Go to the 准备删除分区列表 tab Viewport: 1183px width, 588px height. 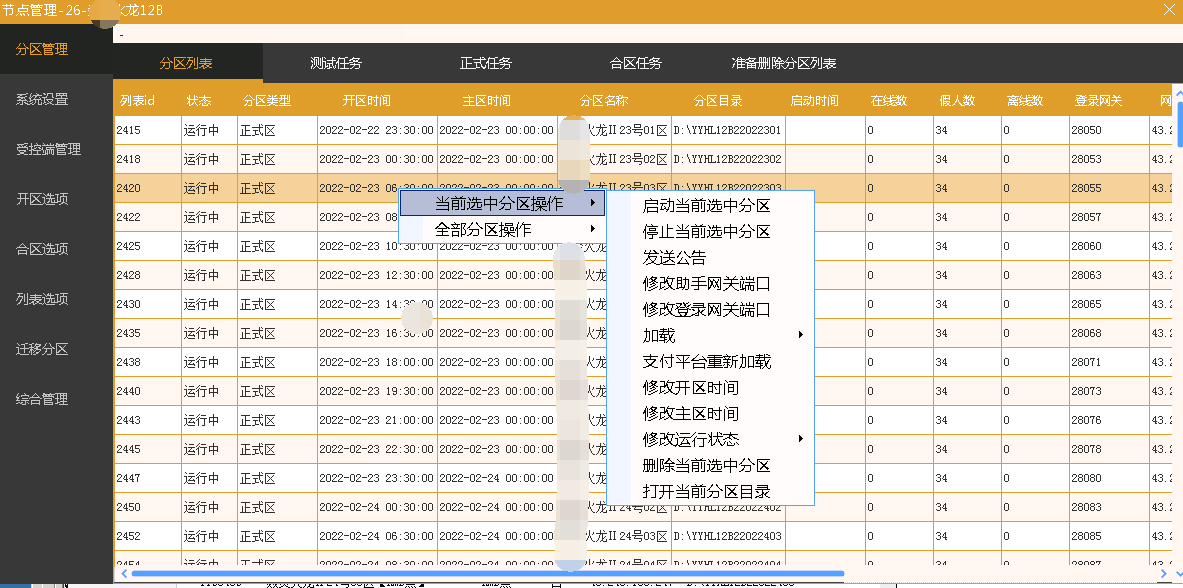784,63
